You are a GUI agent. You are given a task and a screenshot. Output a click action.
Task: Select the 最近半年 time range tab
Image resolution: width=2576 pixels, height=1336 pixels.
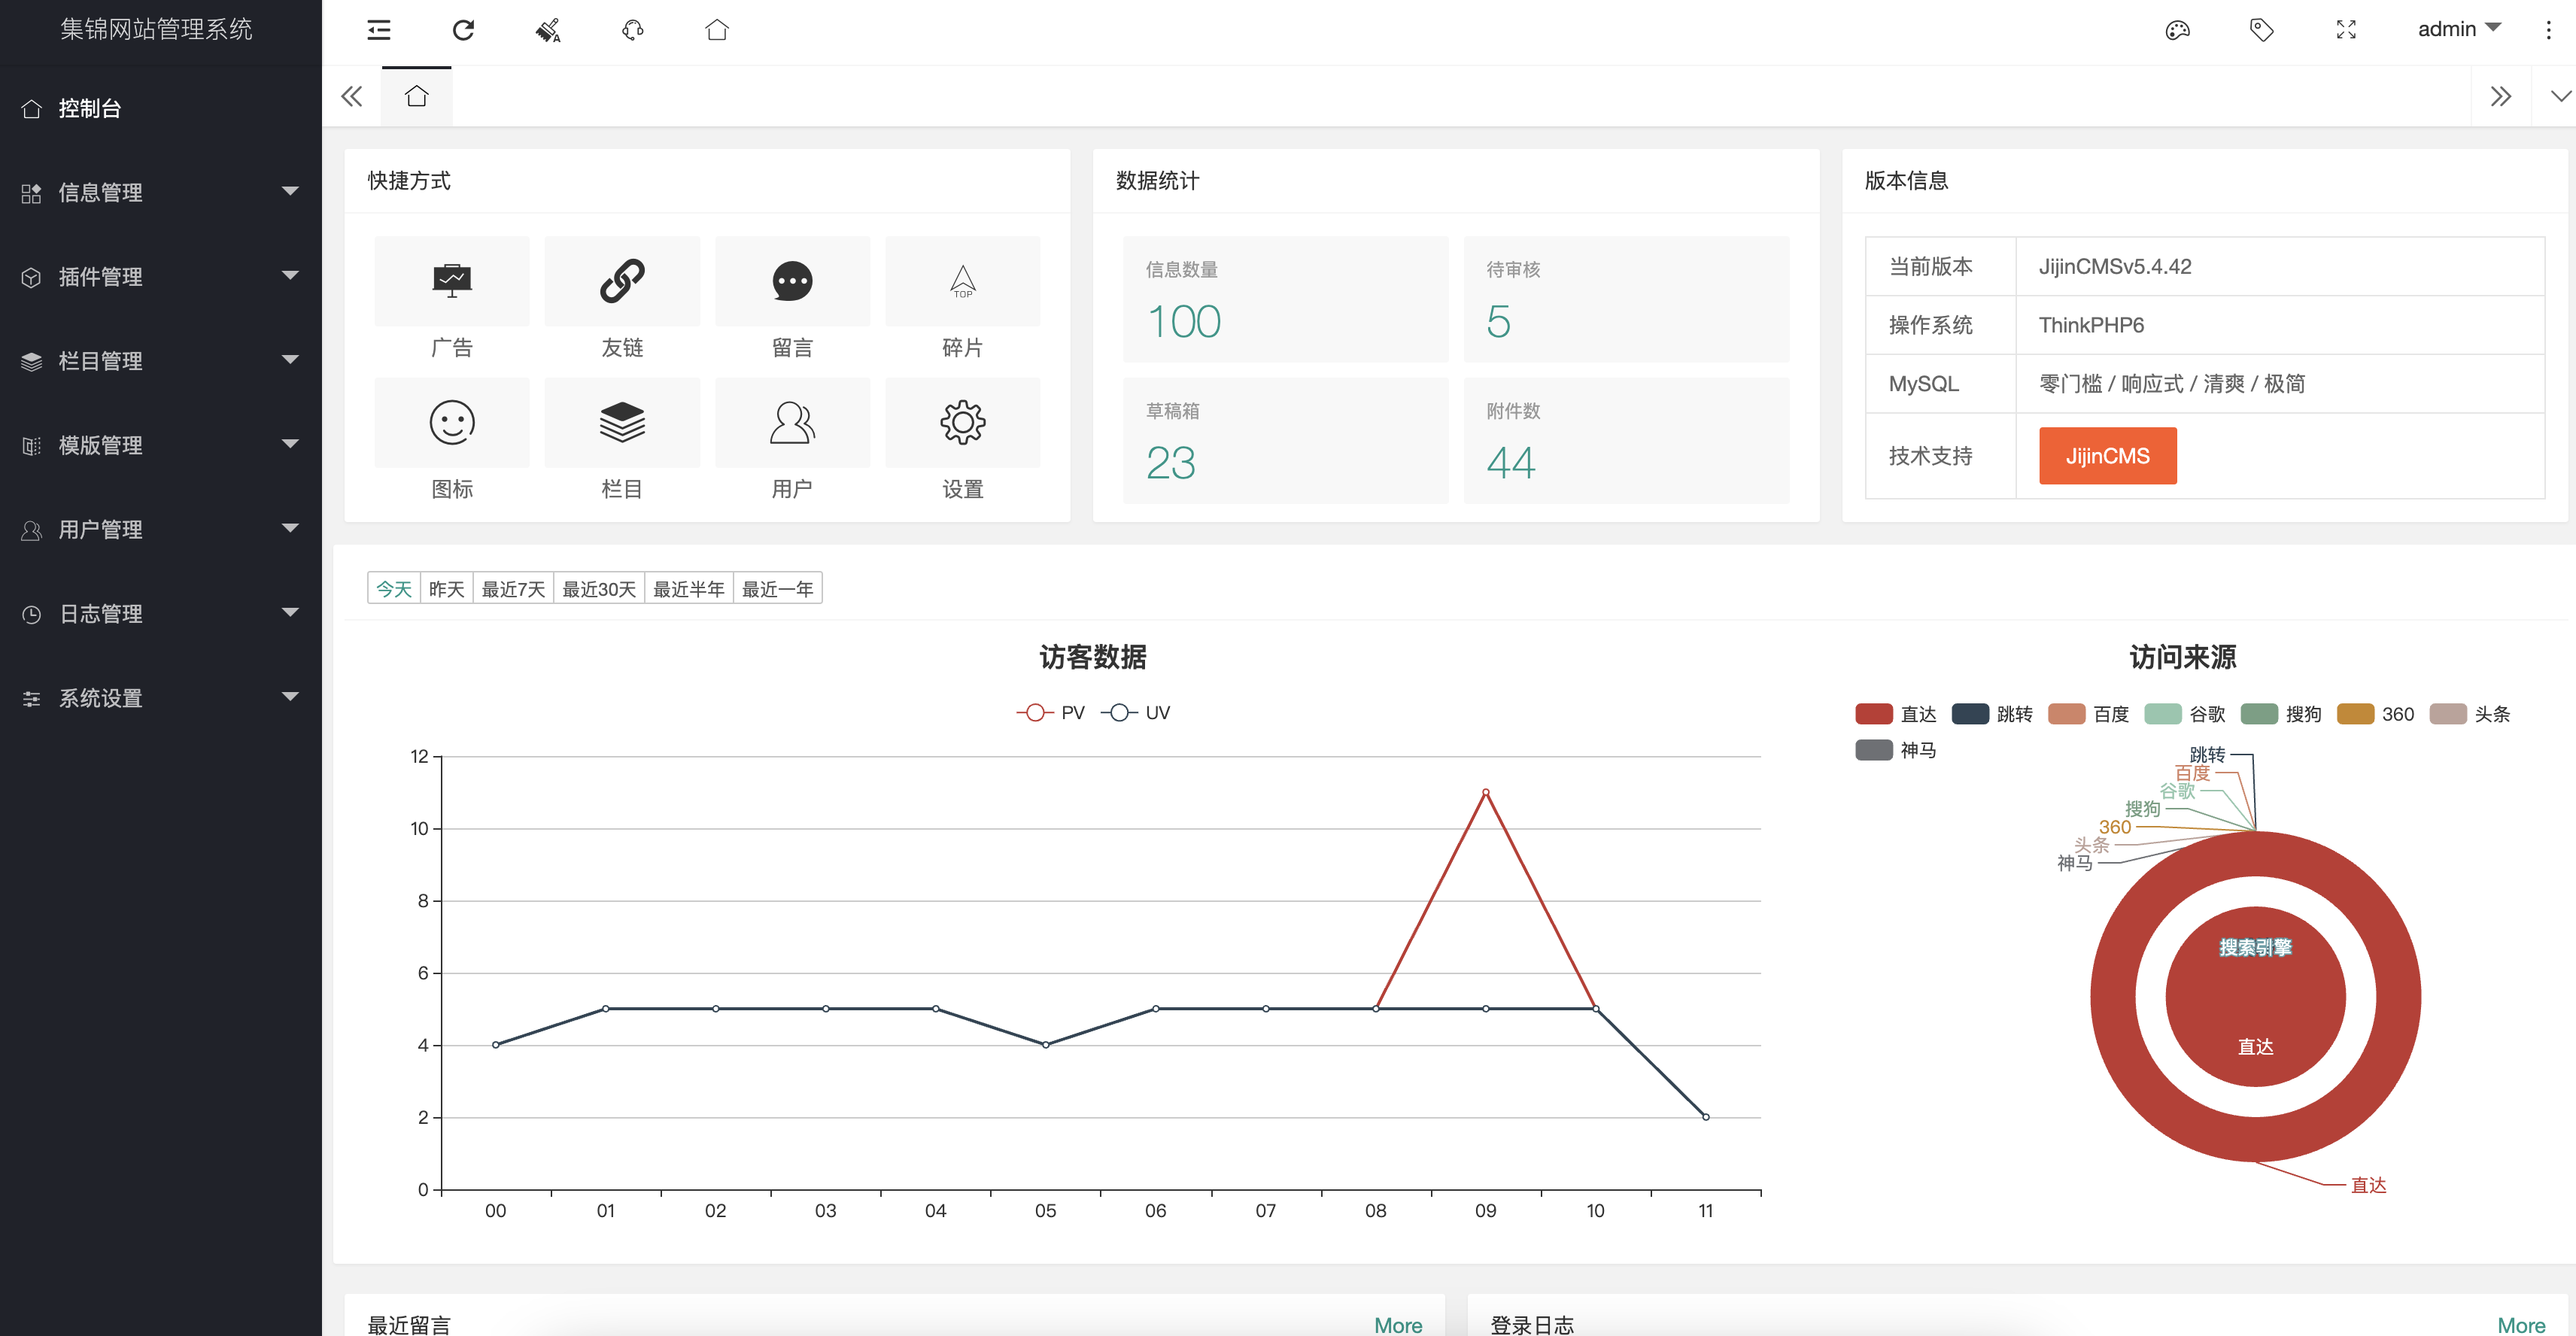[x=689, y=589]
